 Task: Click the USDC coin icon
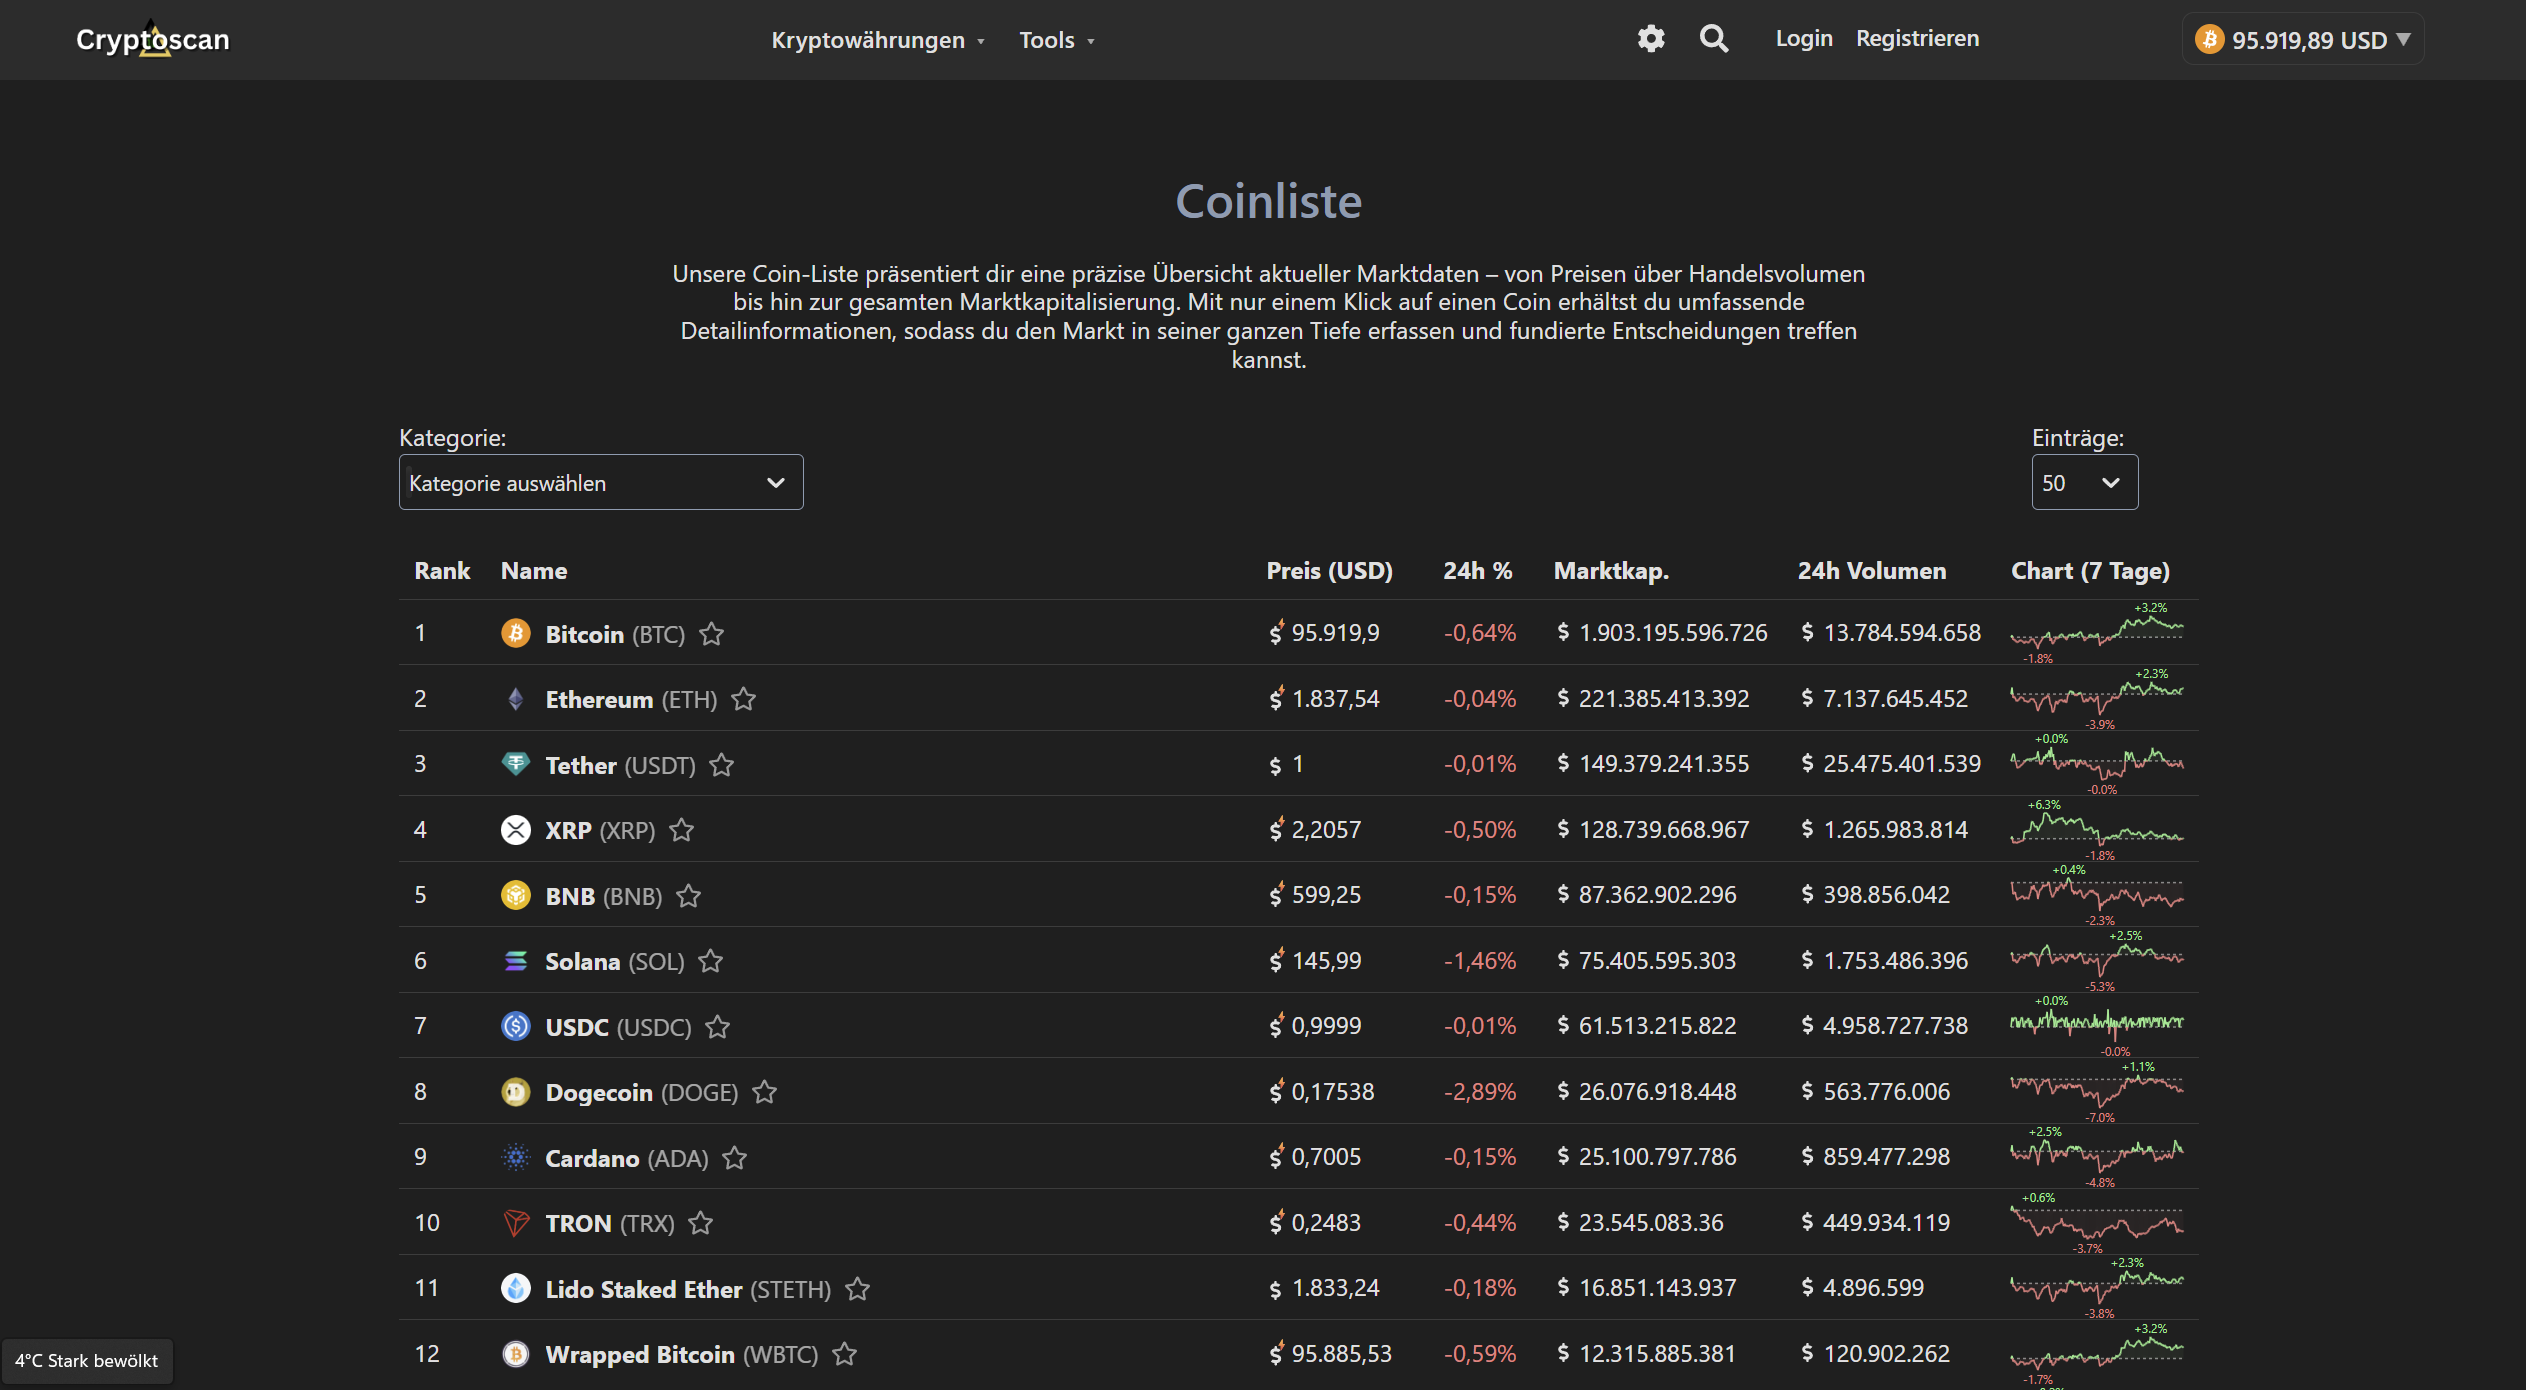(516, 1026)
